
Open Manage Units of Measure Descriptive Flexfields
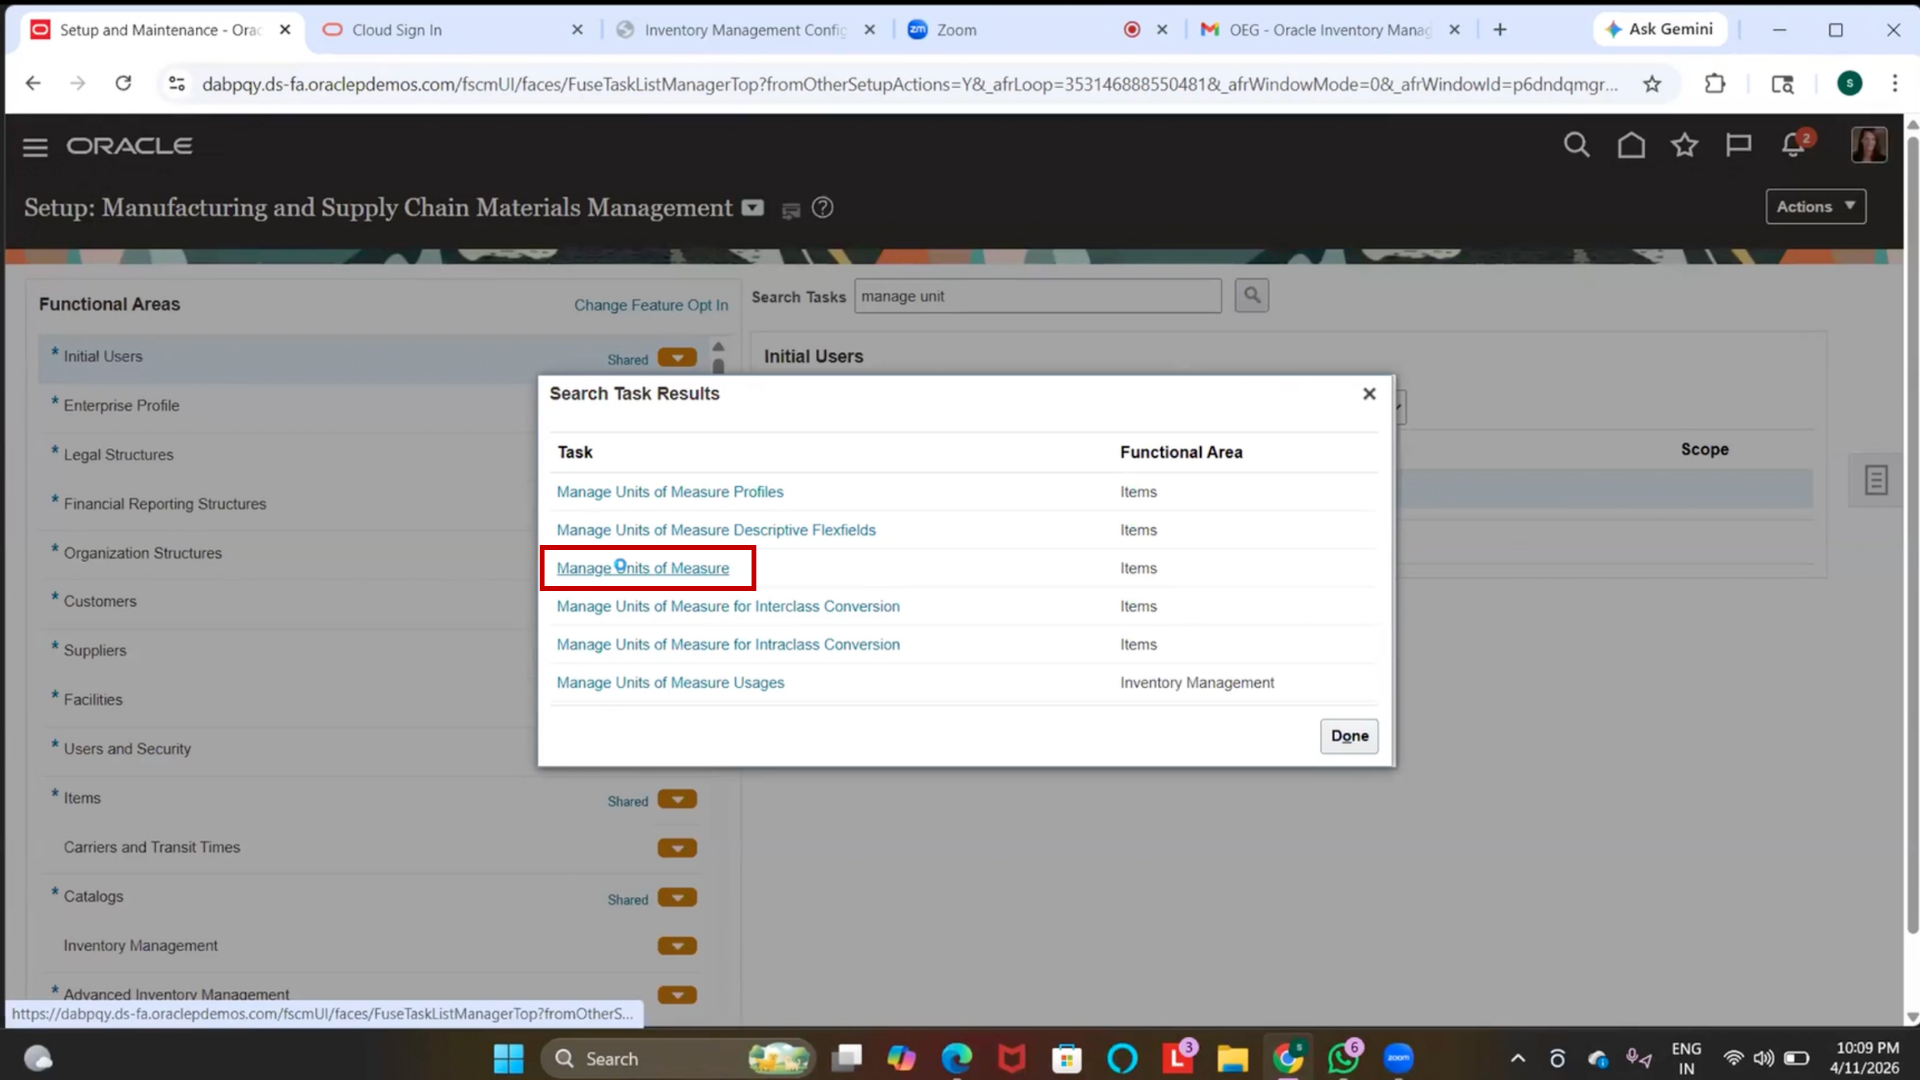pos(715,530)
